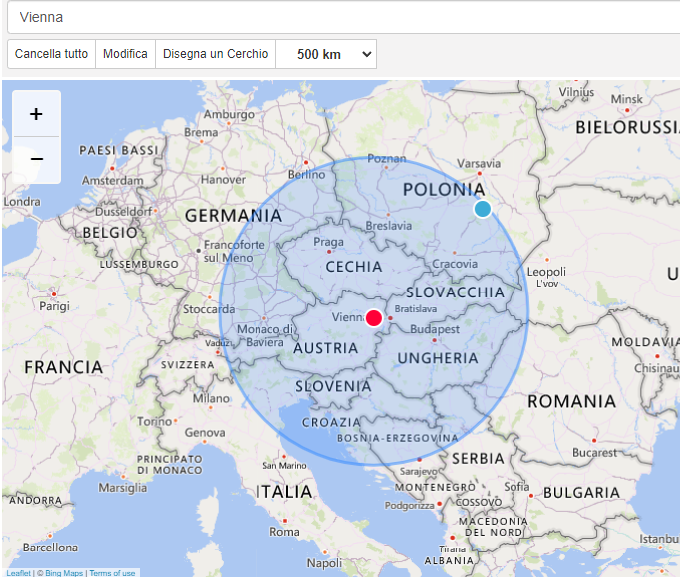Activate Disegna un Cerchio tool
The width and height of the screenshot is (680, 577).
[215, 54]
